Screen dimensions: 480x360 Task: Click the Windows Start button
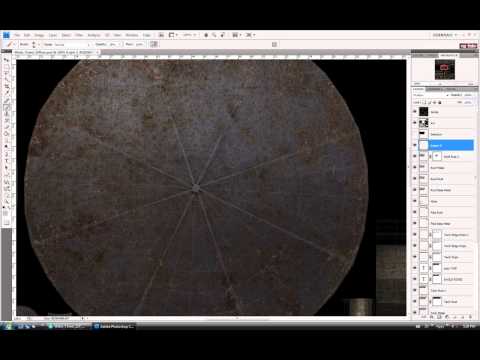coord(7,326)
